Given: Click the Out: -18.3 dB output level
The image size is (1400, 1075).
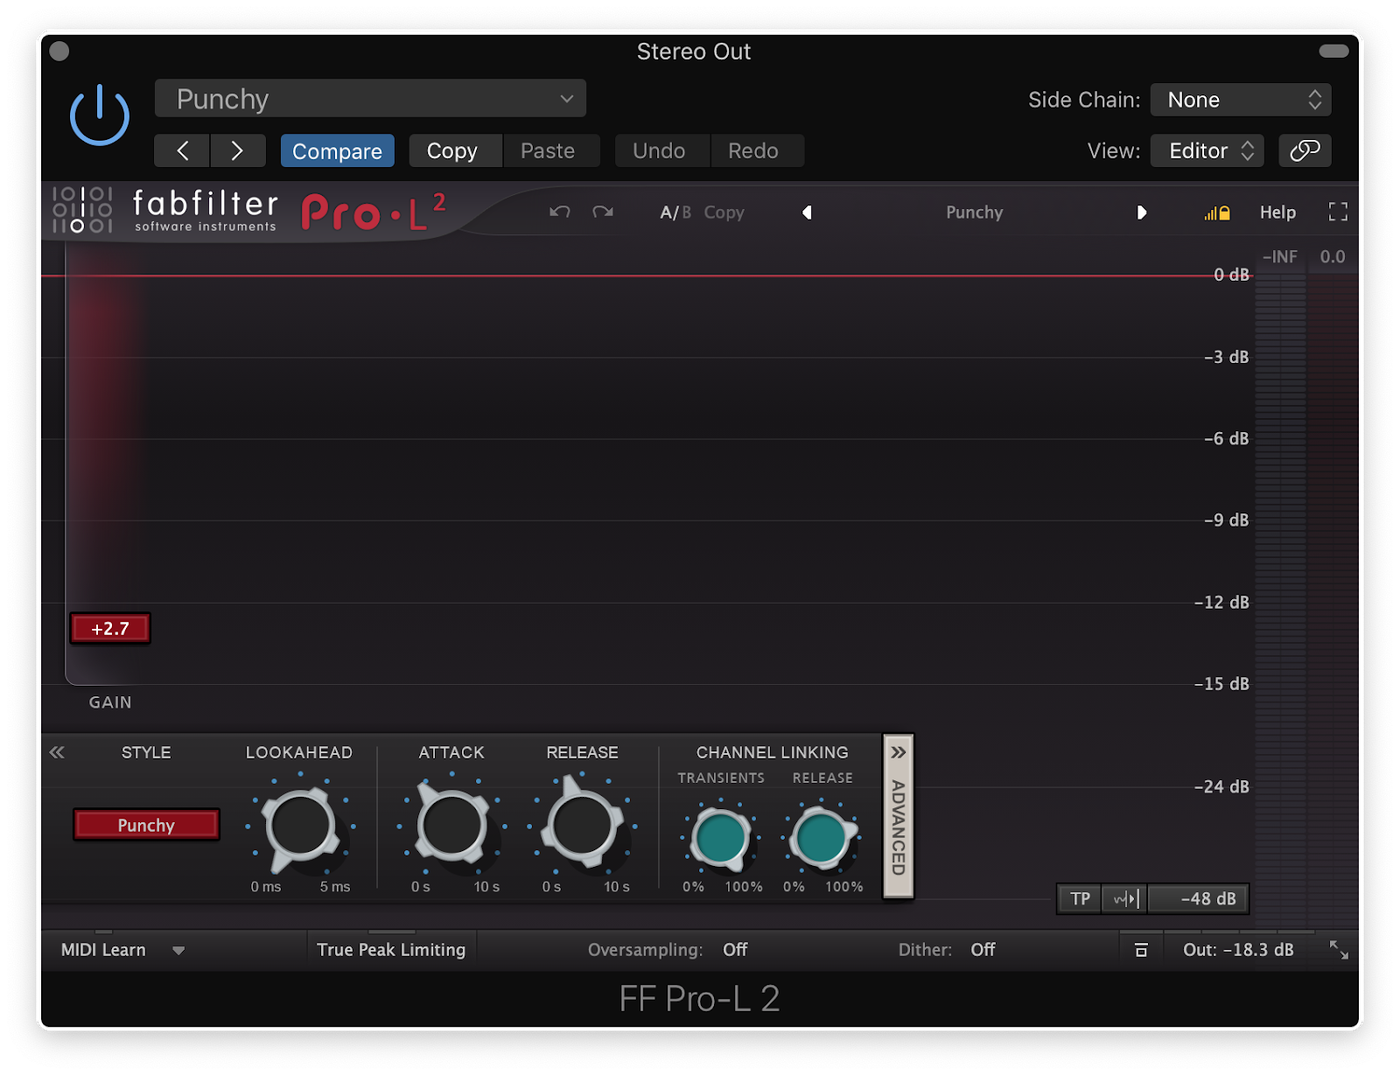Looking at the screenshot, I should point(1238,950).
